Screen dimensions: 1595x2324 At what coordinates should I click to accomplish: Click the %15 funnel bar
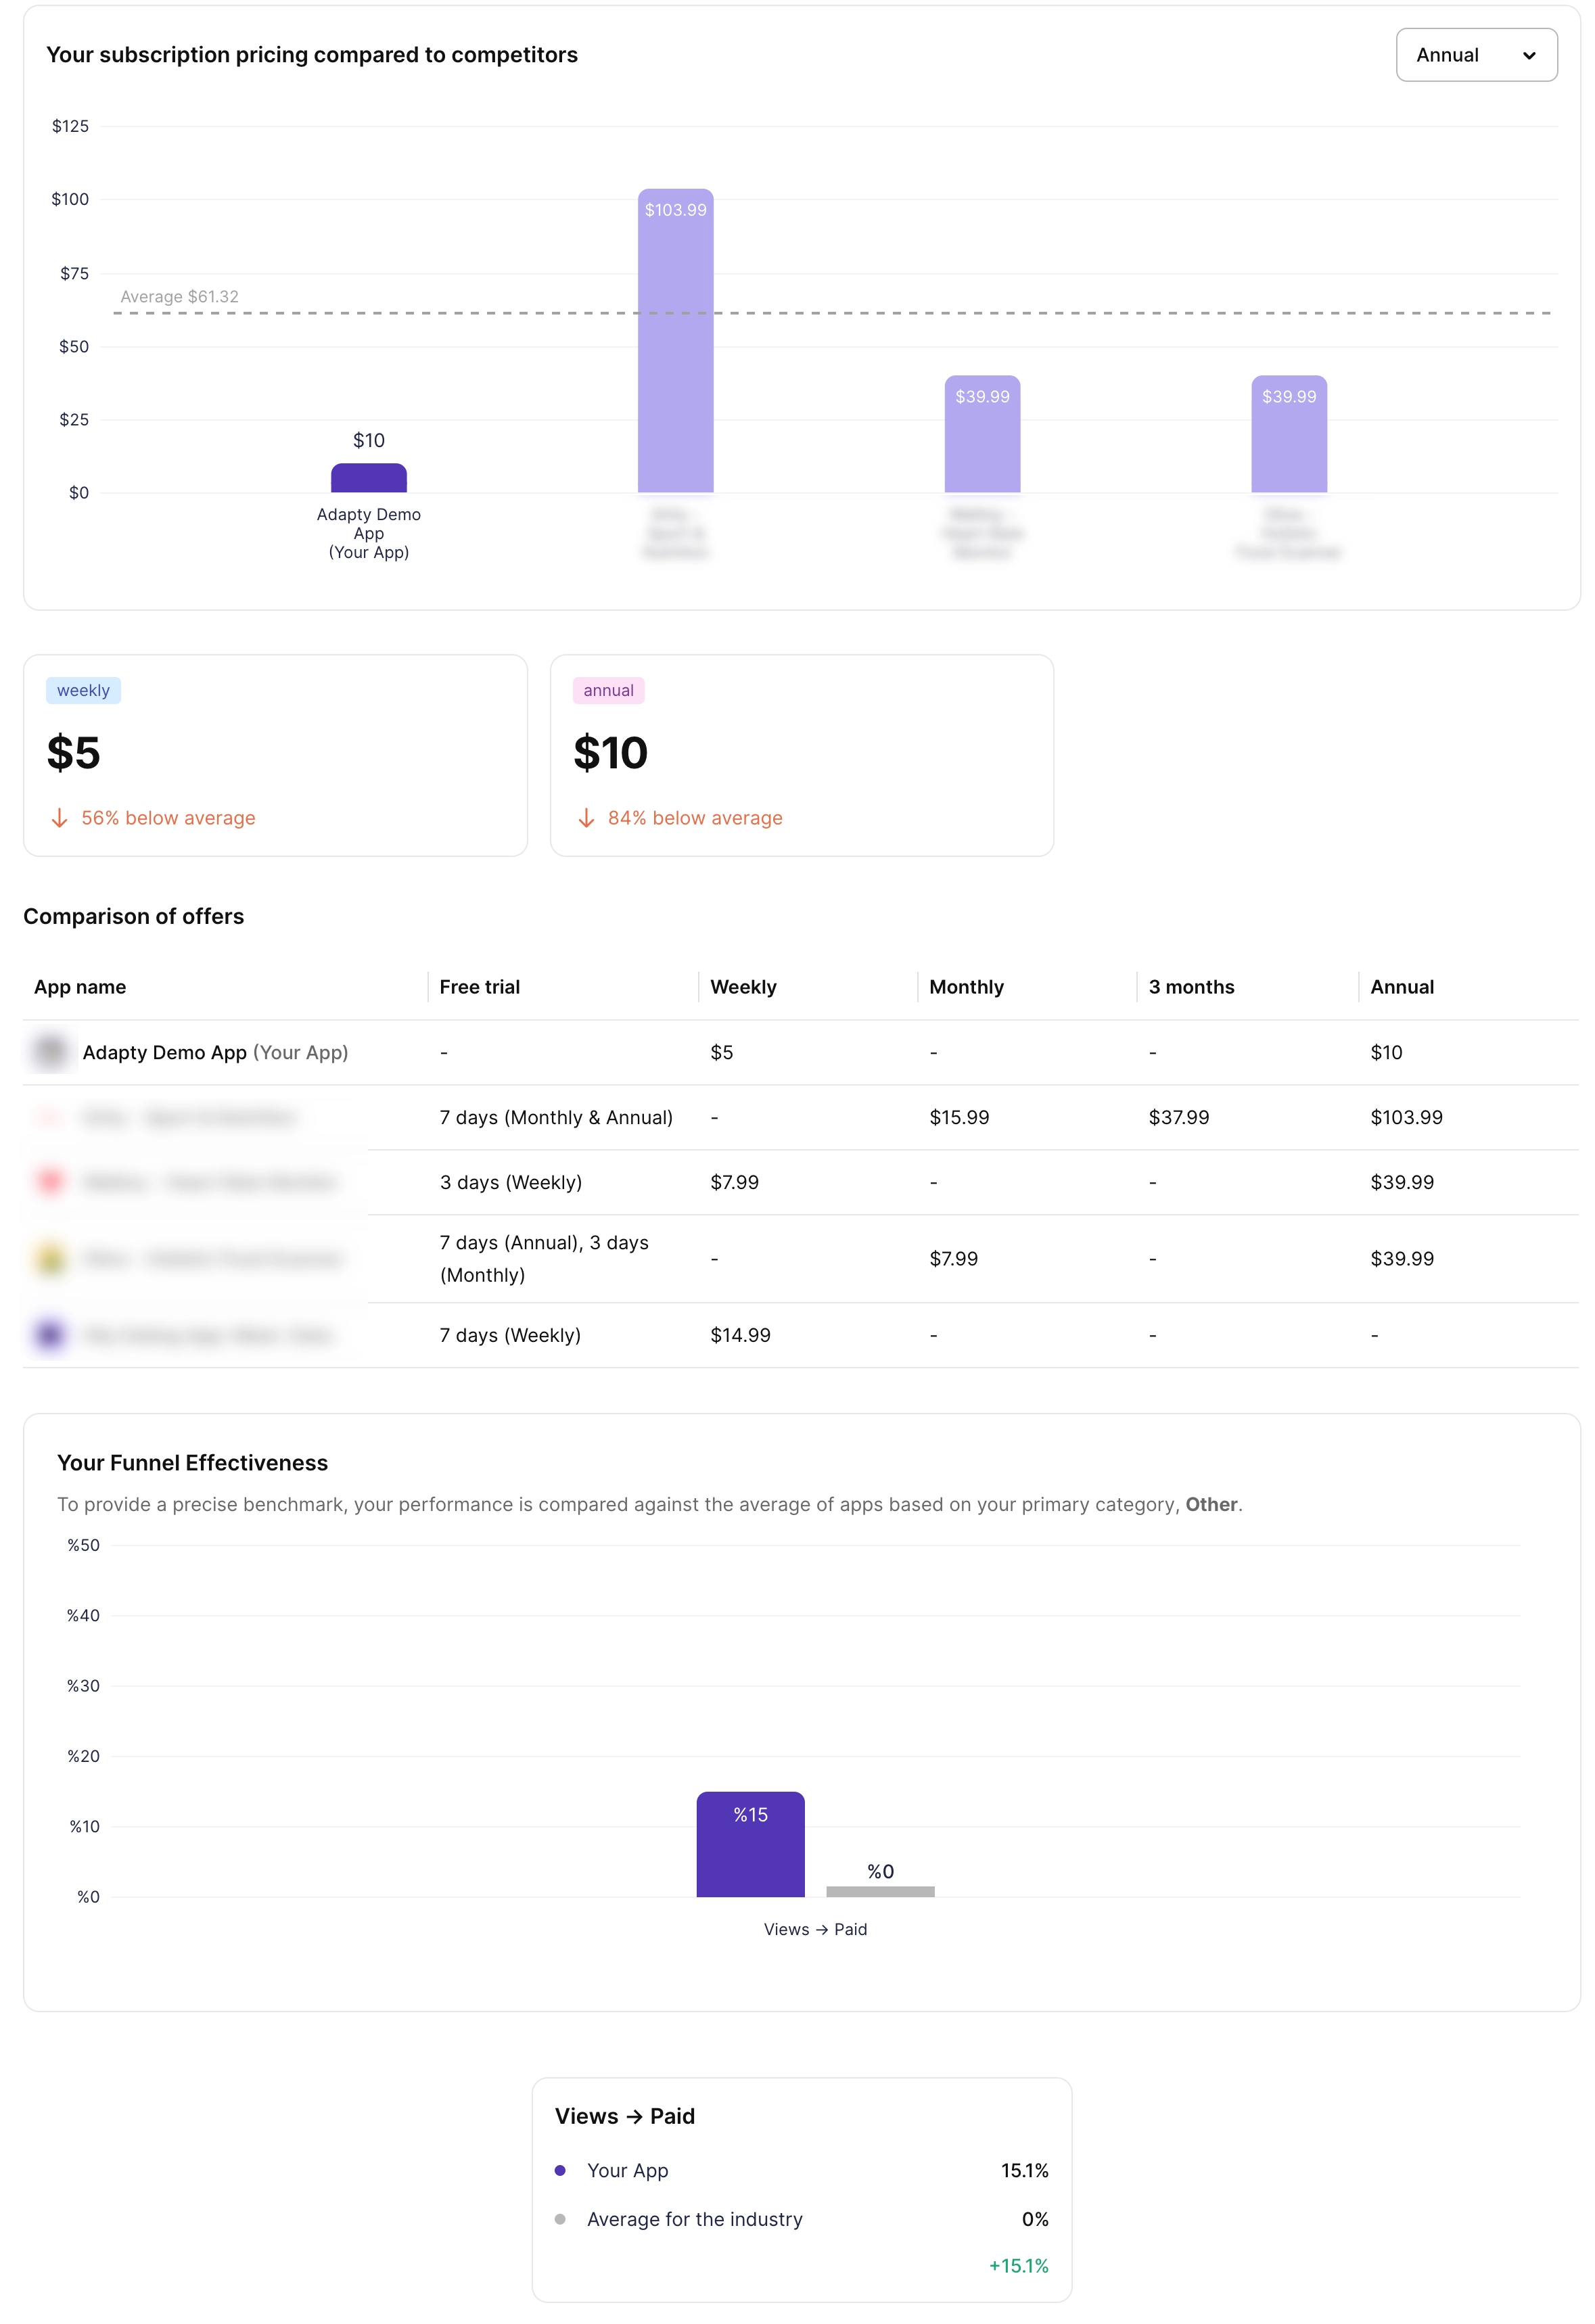coord(750,1845)
